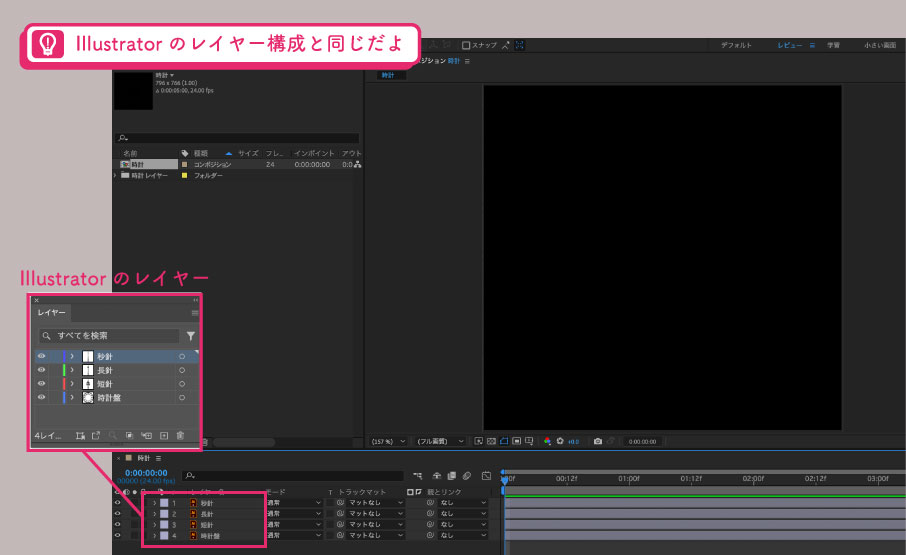Switch to 学習 workspace
Image resolution: width=906 pixels, height=555 pixels.
[x=833, y=45]
